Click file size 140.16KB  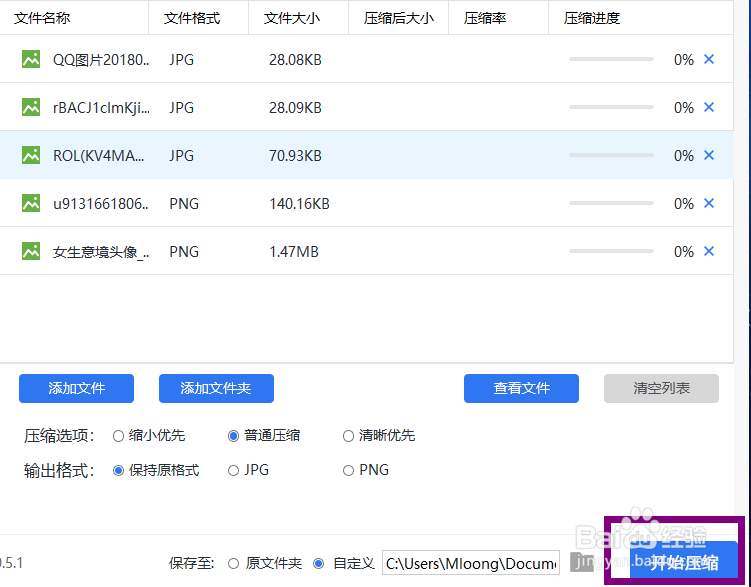coord(299,203)
